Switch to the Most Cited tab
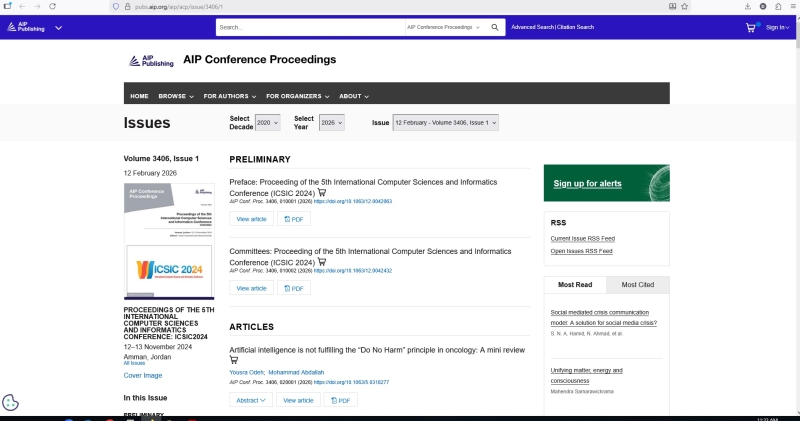Image resolution: width=800 pixels, height=421 pixels. (638, 285)
